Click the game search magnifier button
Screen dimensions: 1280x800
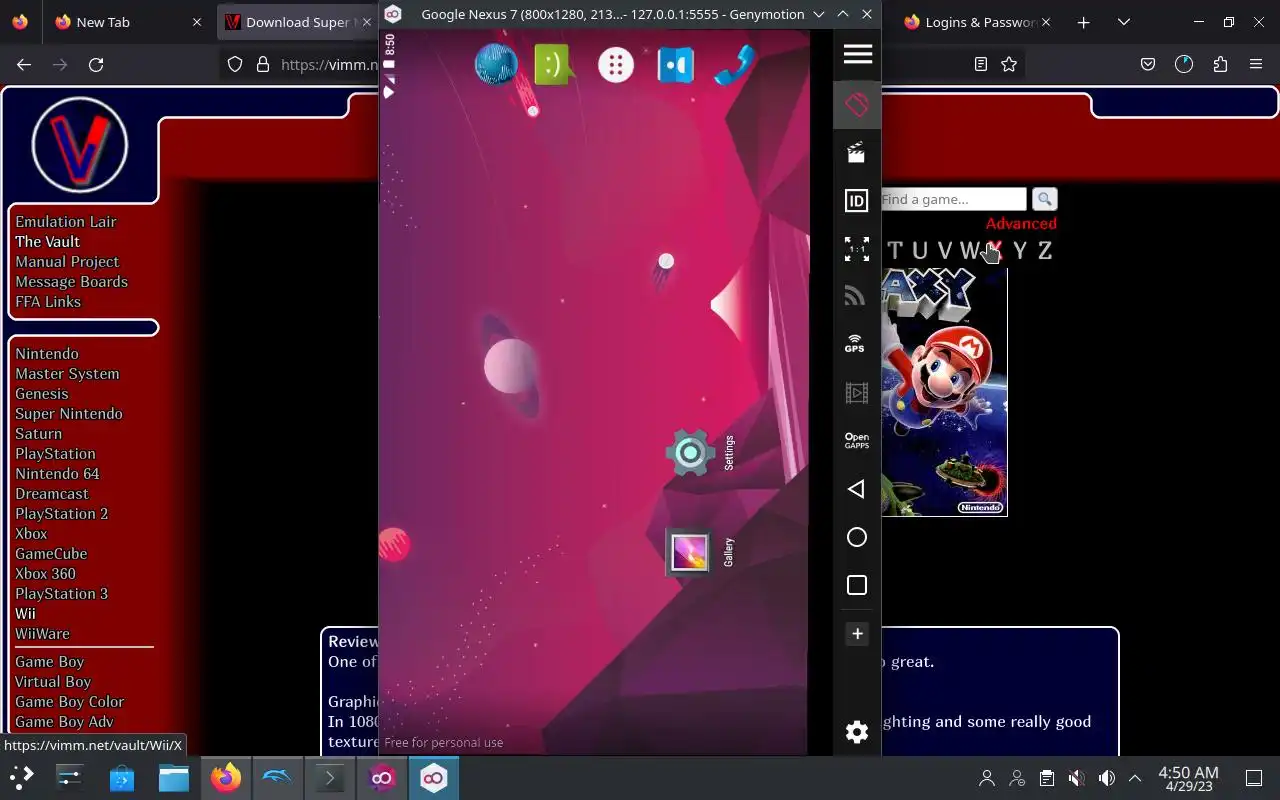[x=1044, y=199]
